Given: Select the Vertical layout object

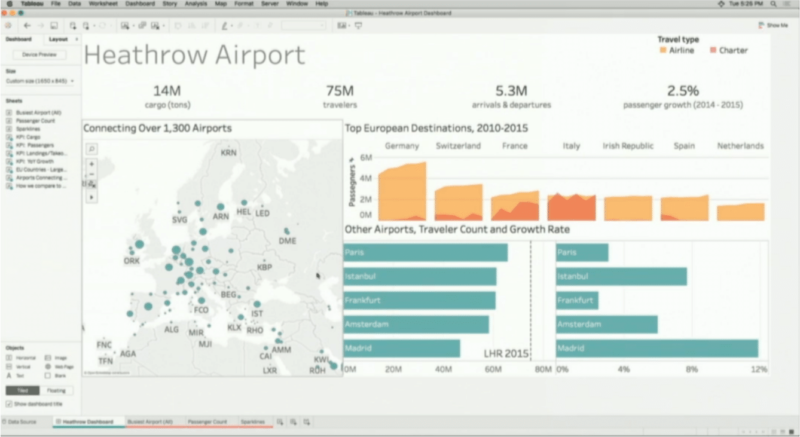Looking at the screenshot, I should coord(18,367).
